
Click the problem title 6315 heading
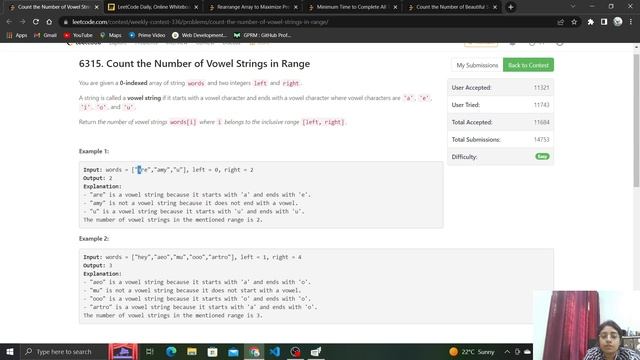(194, 64)
